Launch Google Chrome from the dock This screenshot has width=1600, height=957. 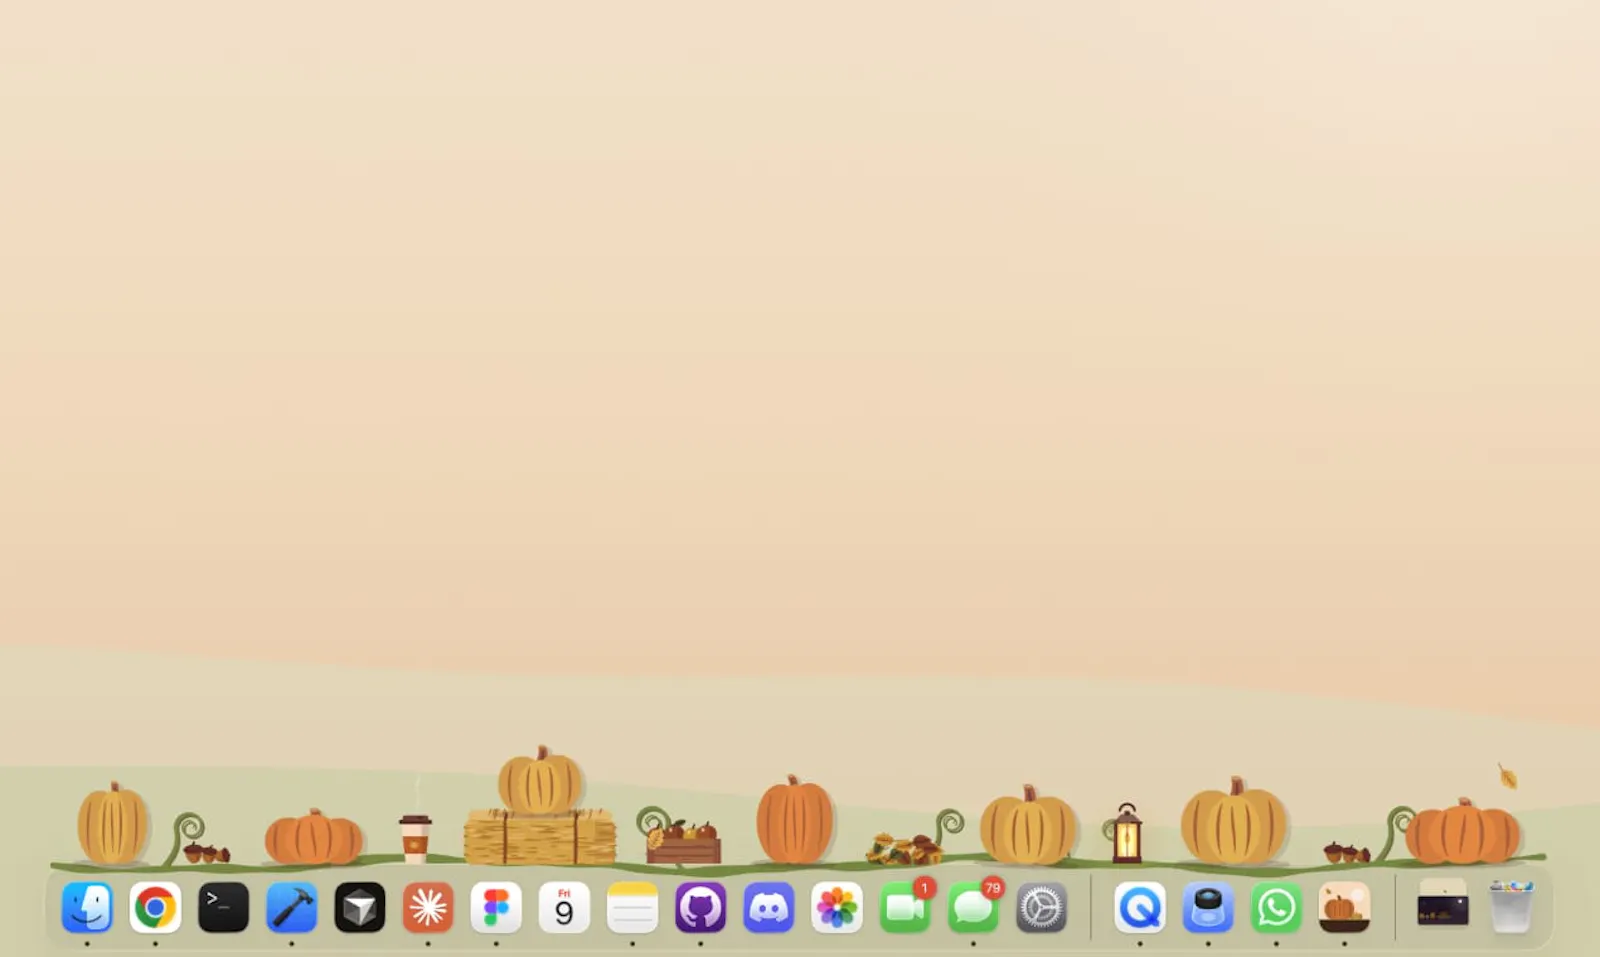click(x=155, y=908)
